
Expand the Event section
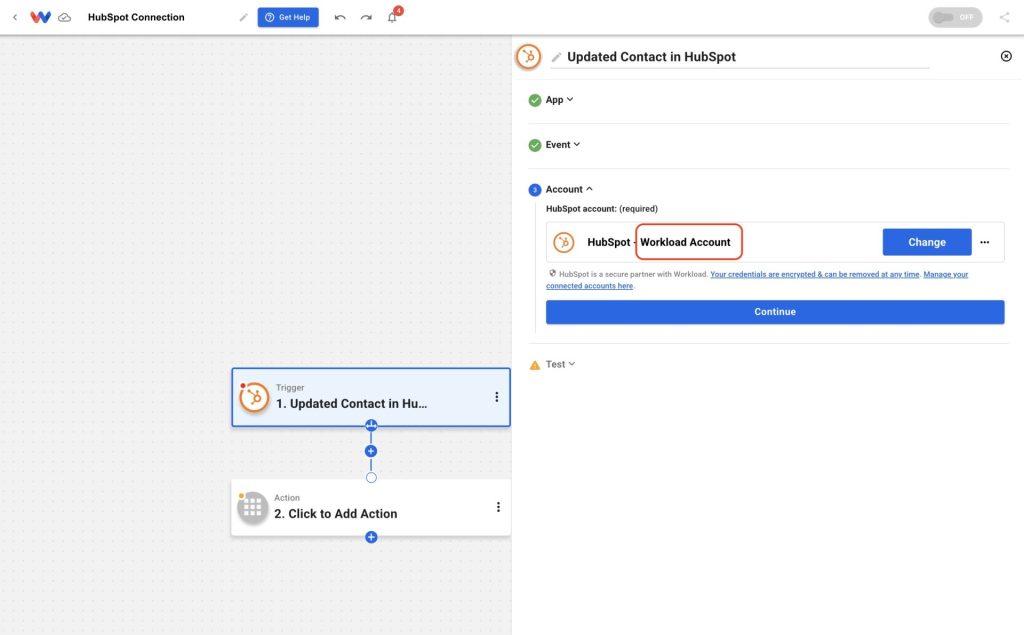tap(563, 145)
